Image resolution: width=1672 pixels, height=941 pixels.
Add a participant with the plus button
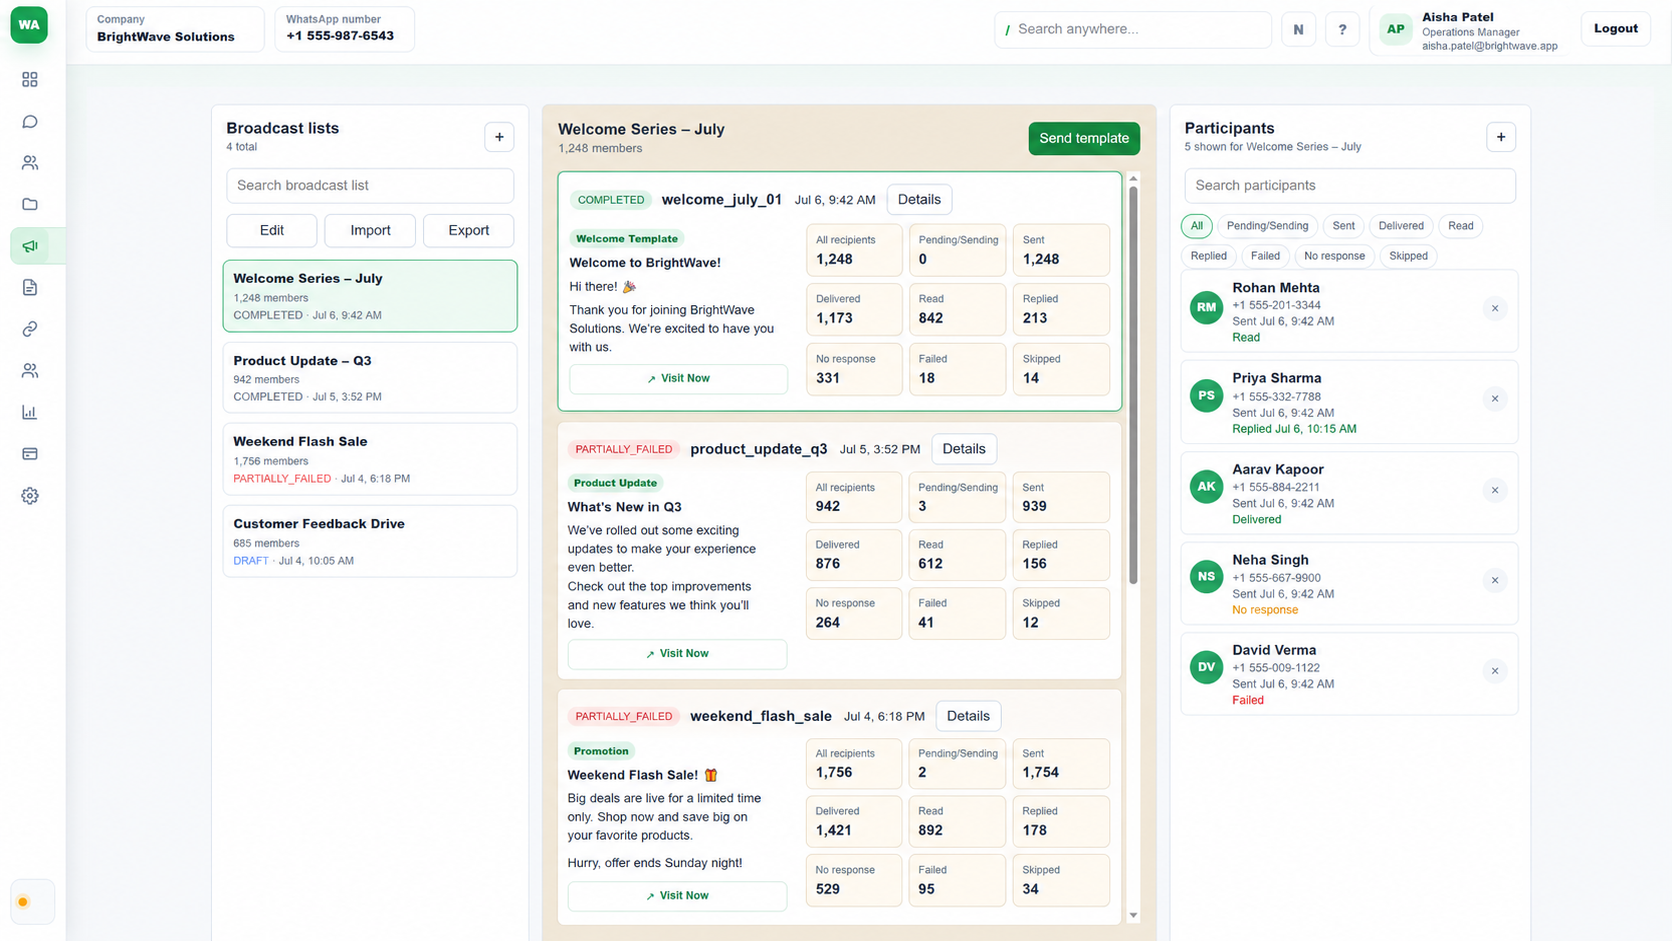click(x=1501, y=137)
